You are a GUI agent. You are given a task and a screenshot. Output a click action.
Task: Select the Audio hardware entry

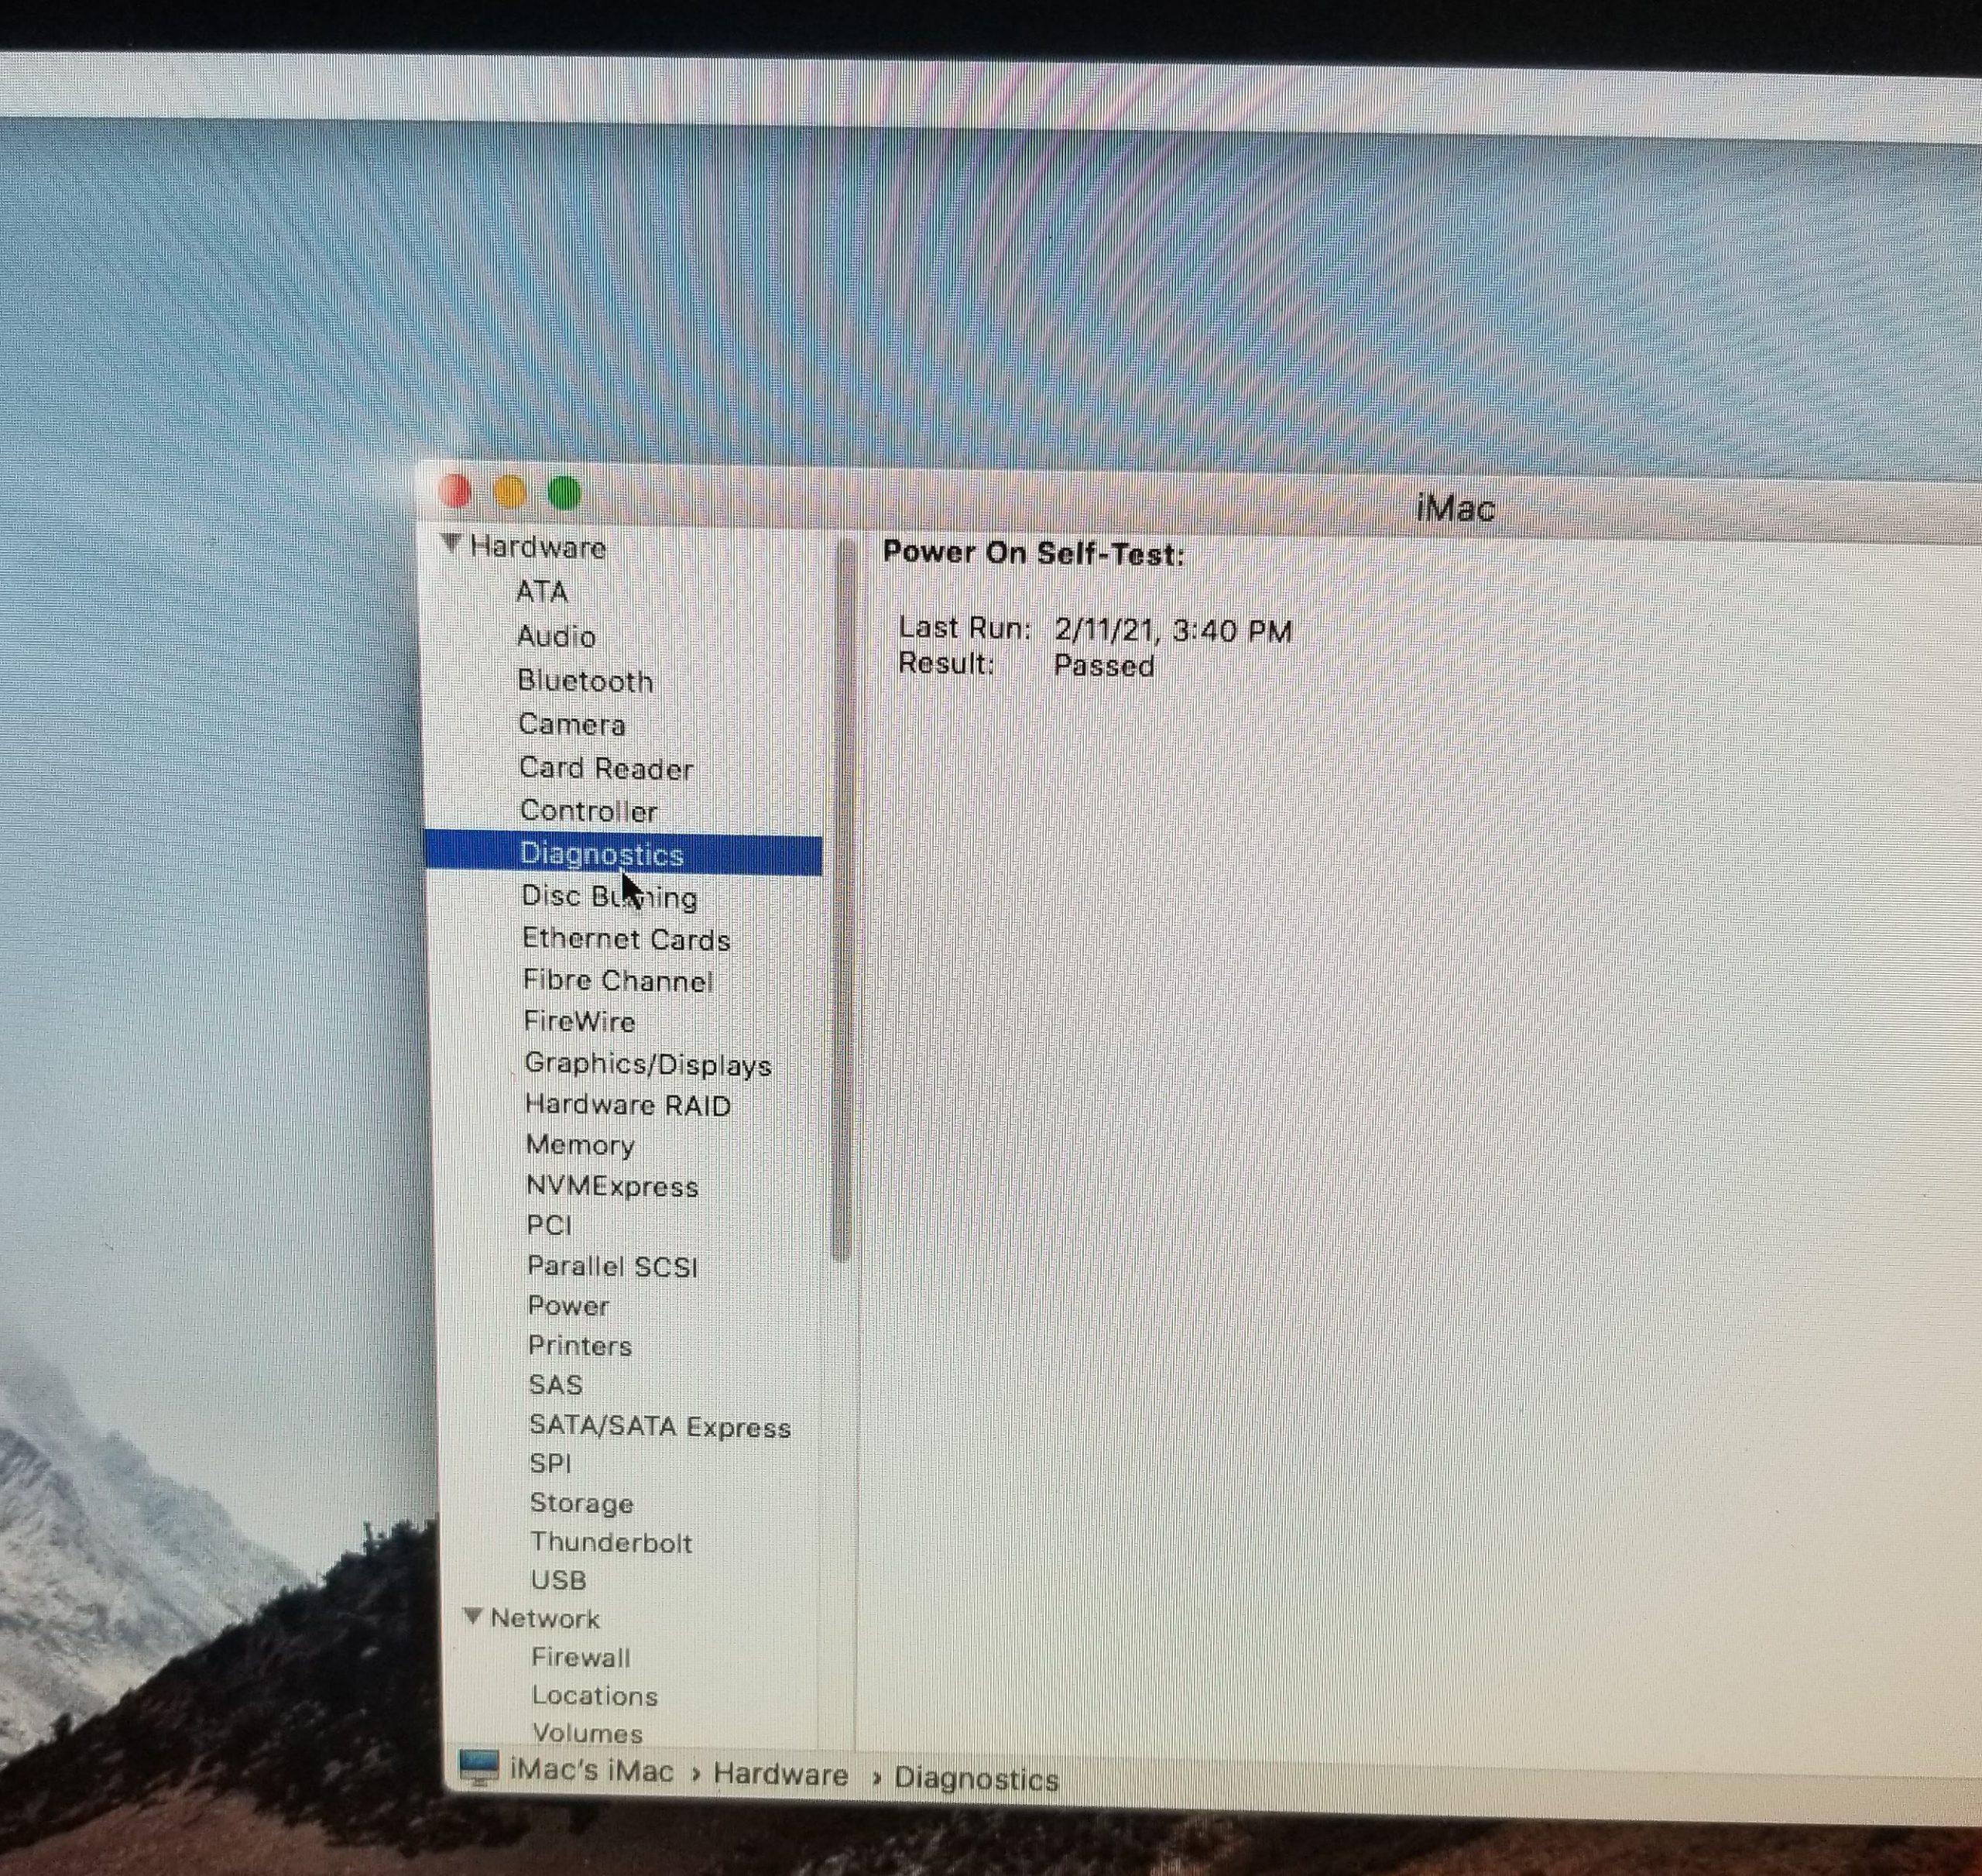pos(556,636)
